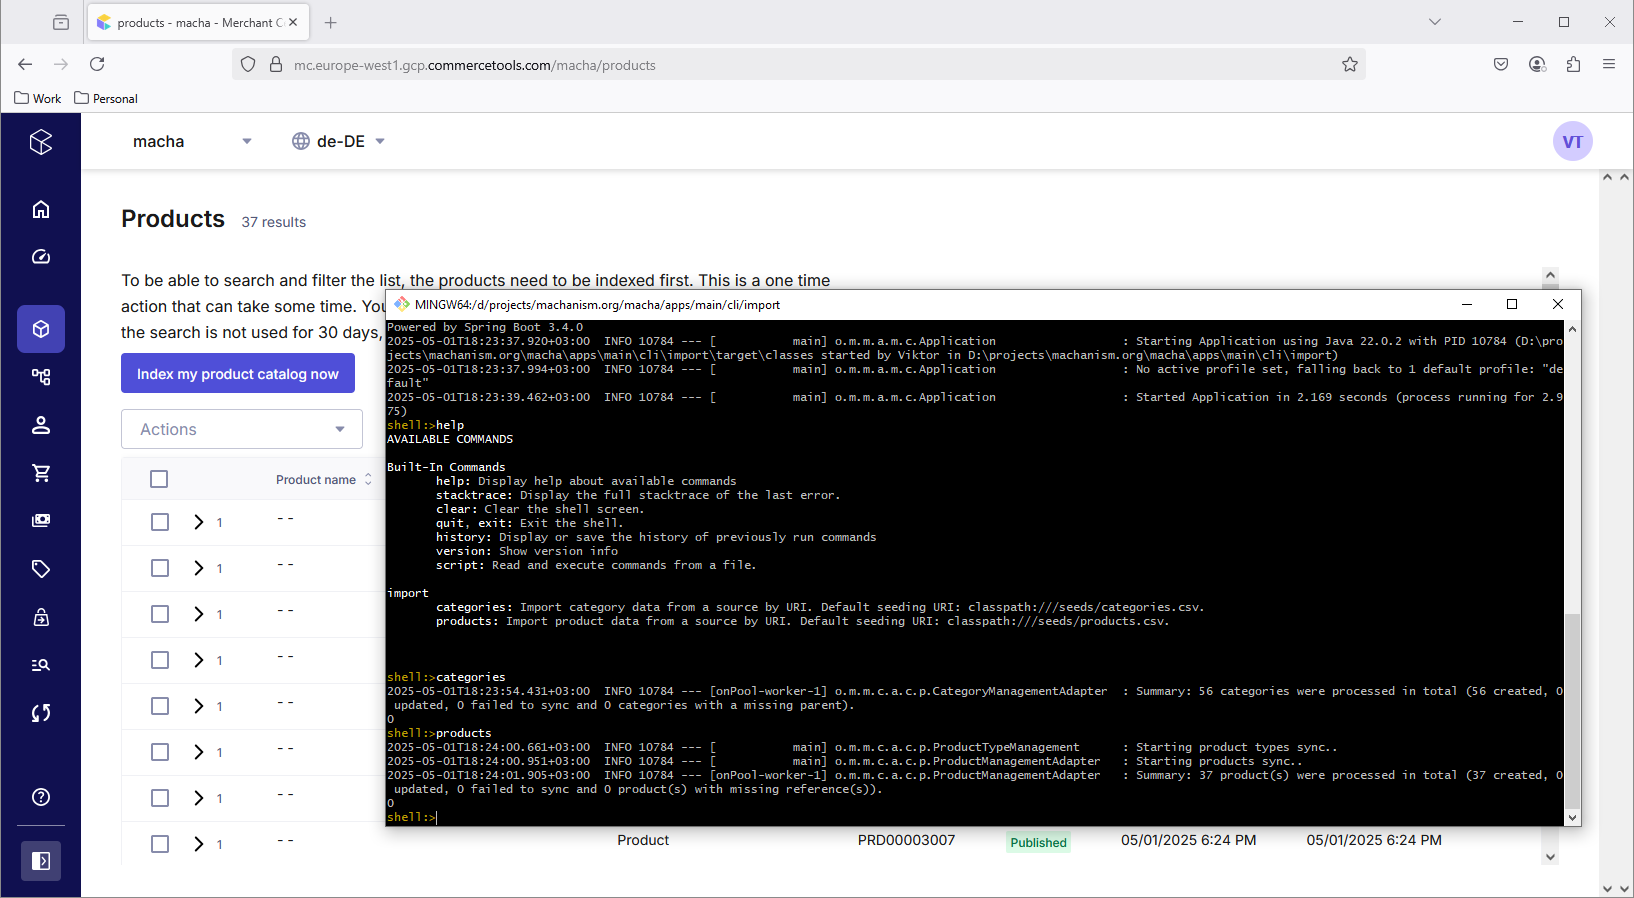The image size is (1634, 898).
Task: Close the products - macha tab
Action: click(293, 22)
